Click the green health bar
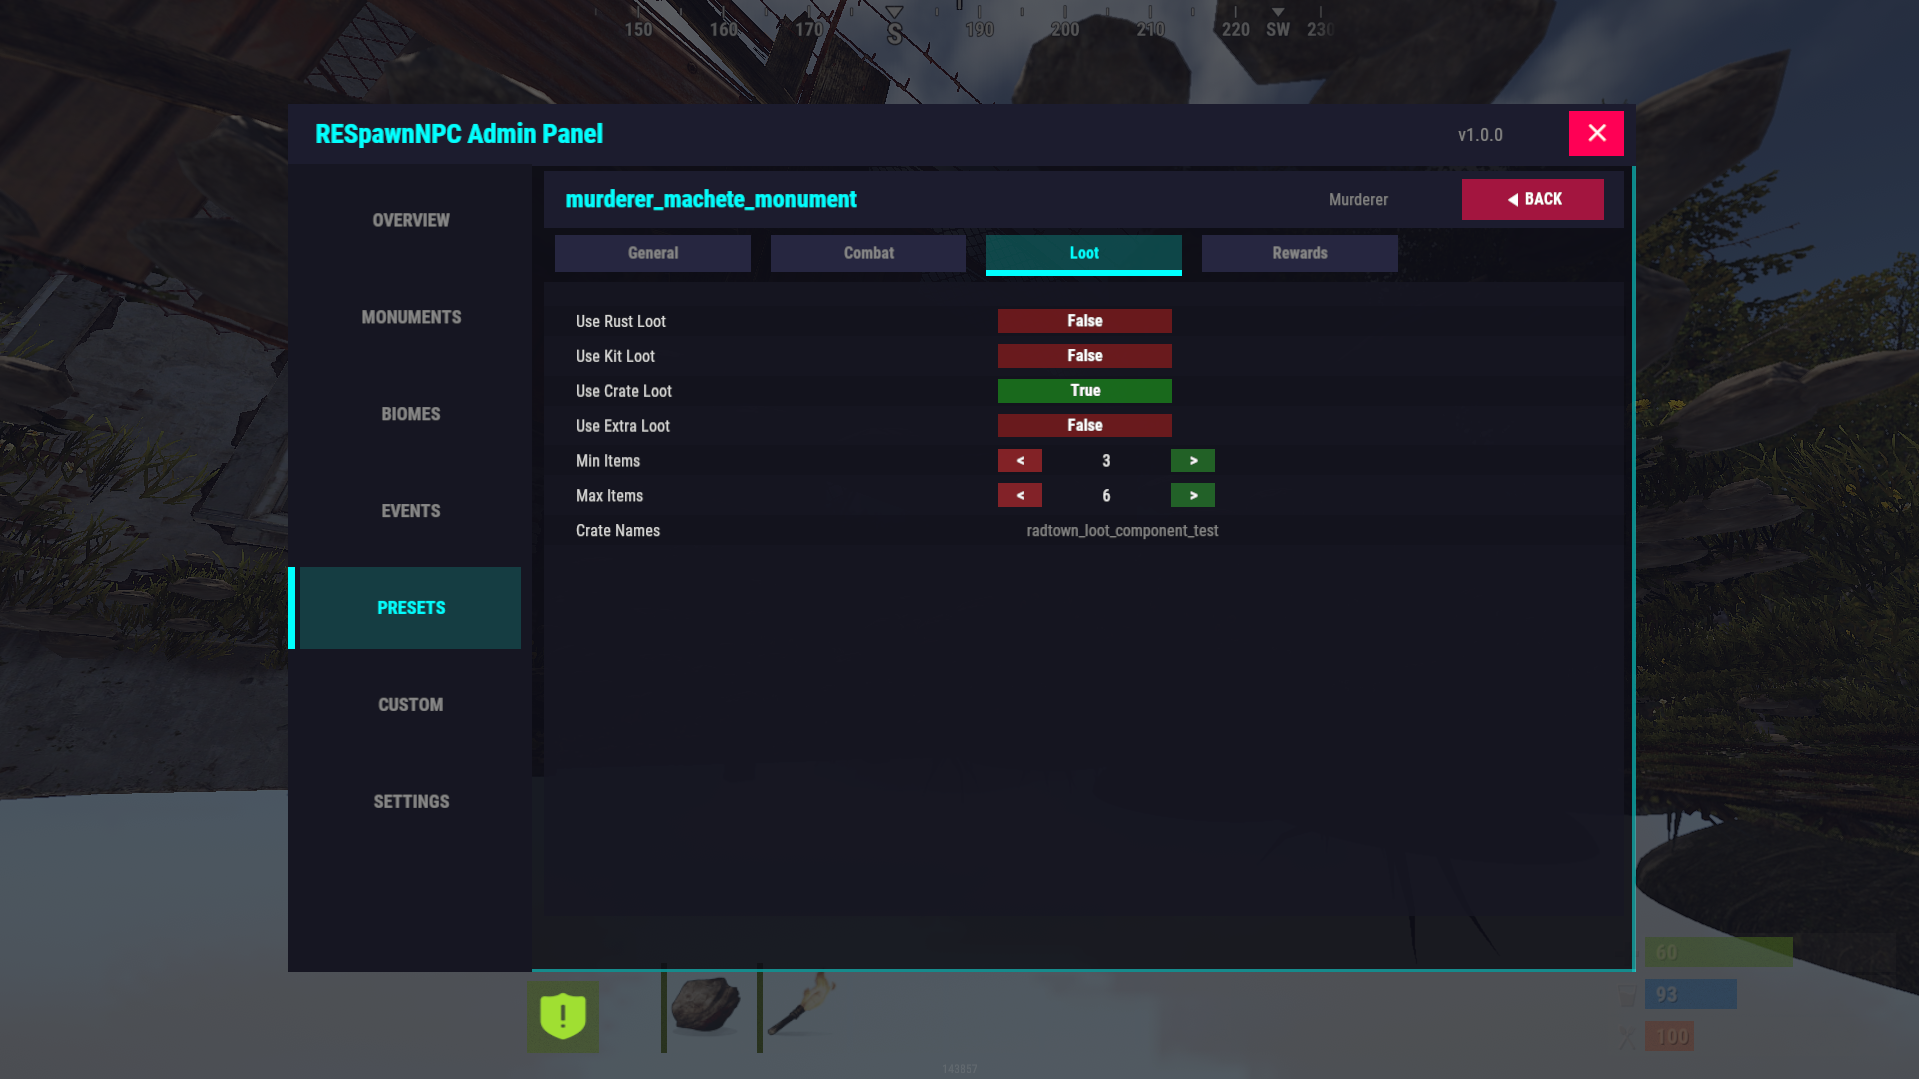 point(1718,952)
